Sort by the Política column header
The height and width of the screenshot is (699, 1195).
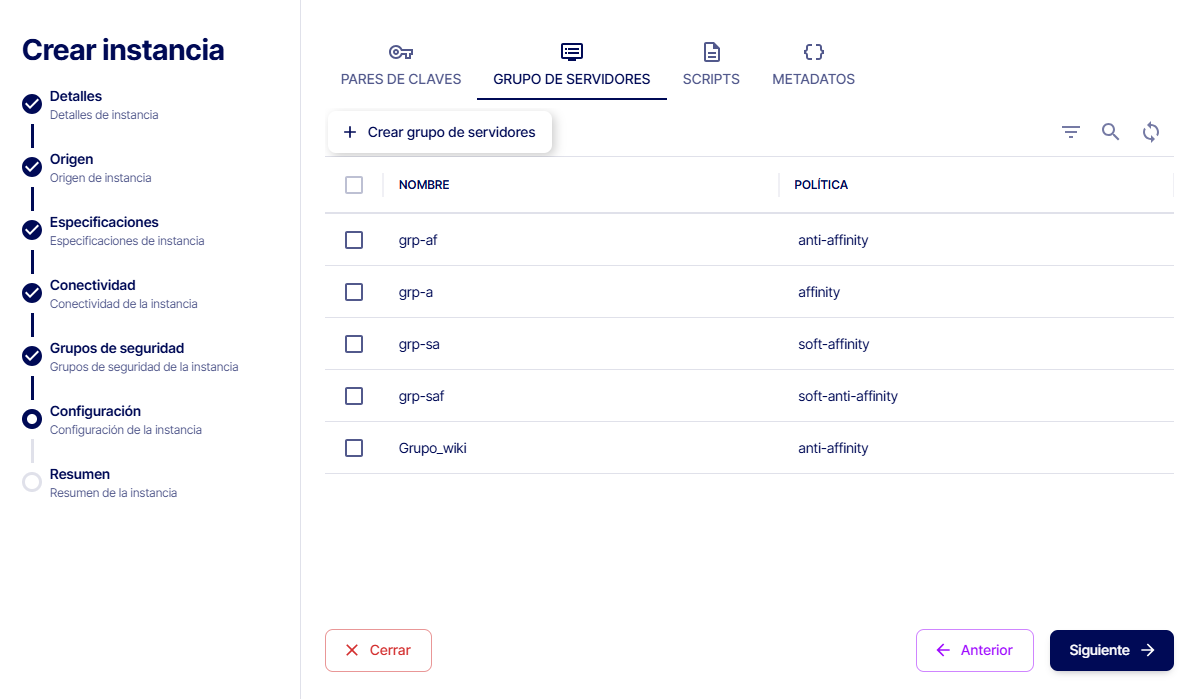pos(821,185)
